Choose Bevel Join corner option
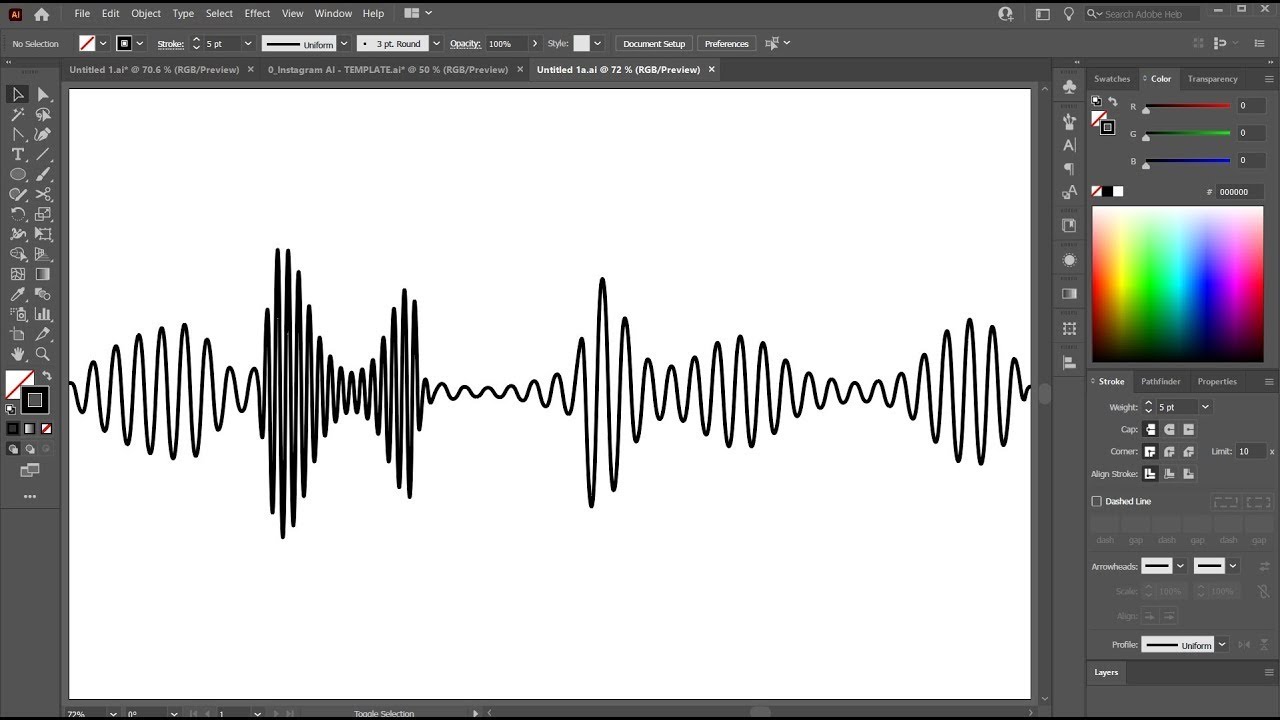 [x=1188, y=452]
